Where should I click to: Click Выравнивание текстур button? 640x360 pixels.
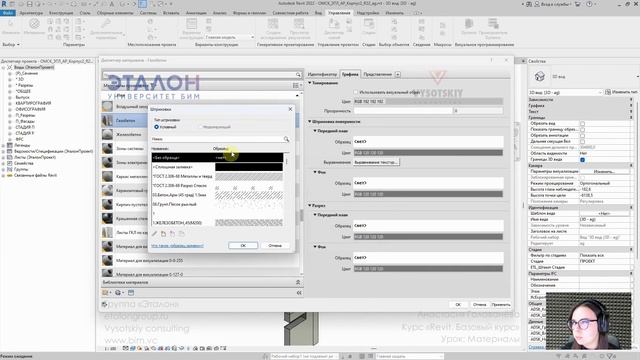click(x=376, y=162)
